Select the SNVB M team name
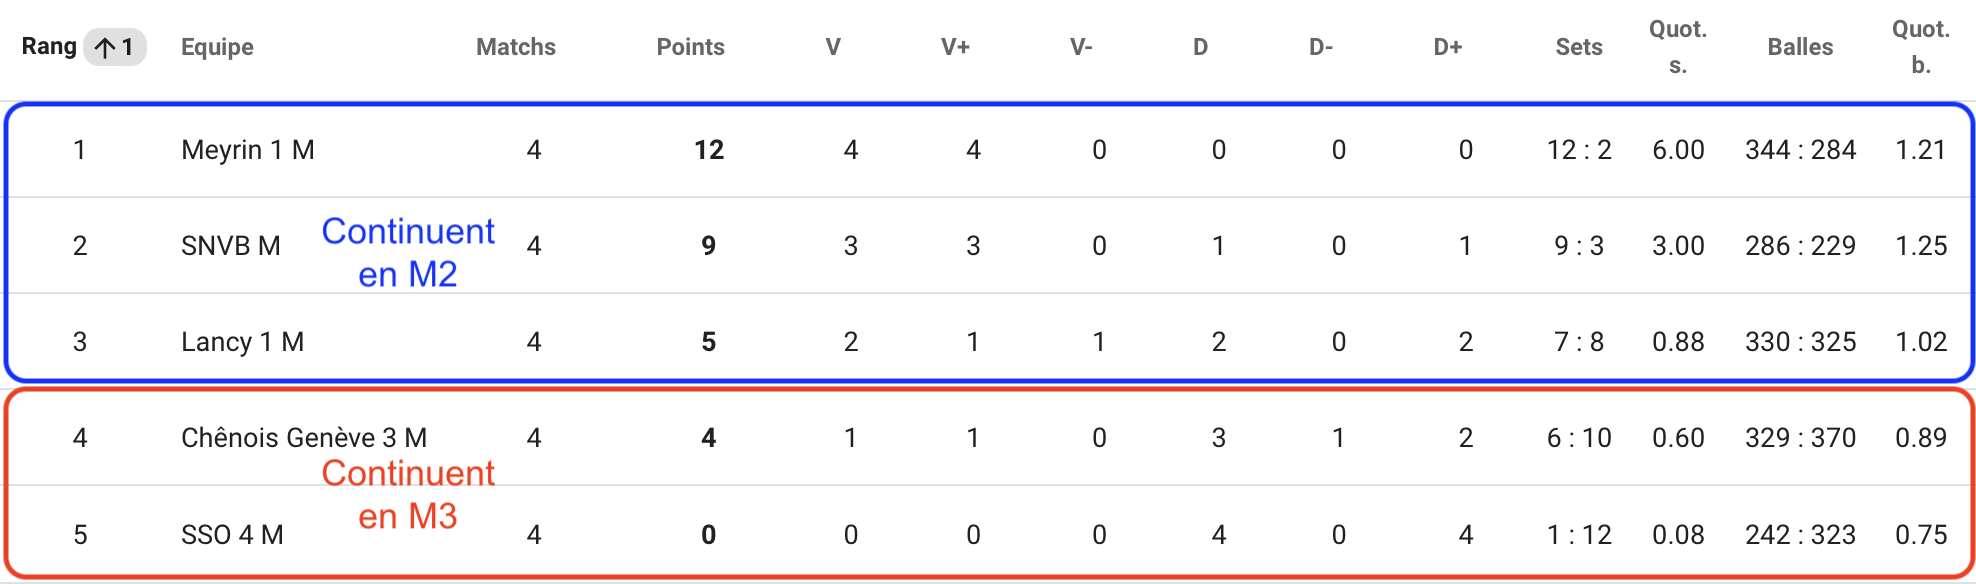Image resolution: width=1976 pixels, height=584 pixels. point(231,246)
